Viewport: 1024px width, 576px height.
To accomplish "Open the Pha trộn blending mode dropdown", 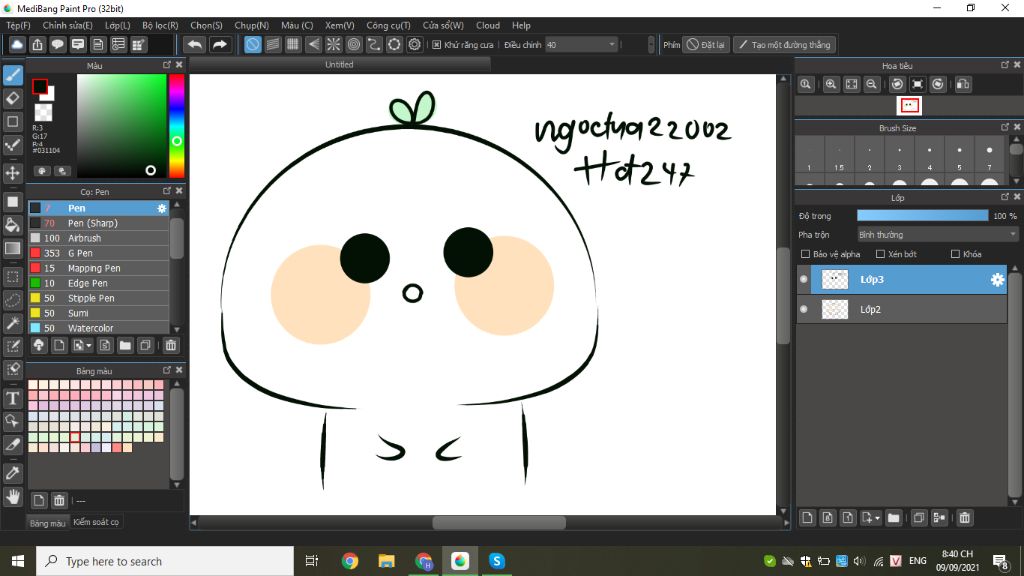I will (x=938, y=234).
